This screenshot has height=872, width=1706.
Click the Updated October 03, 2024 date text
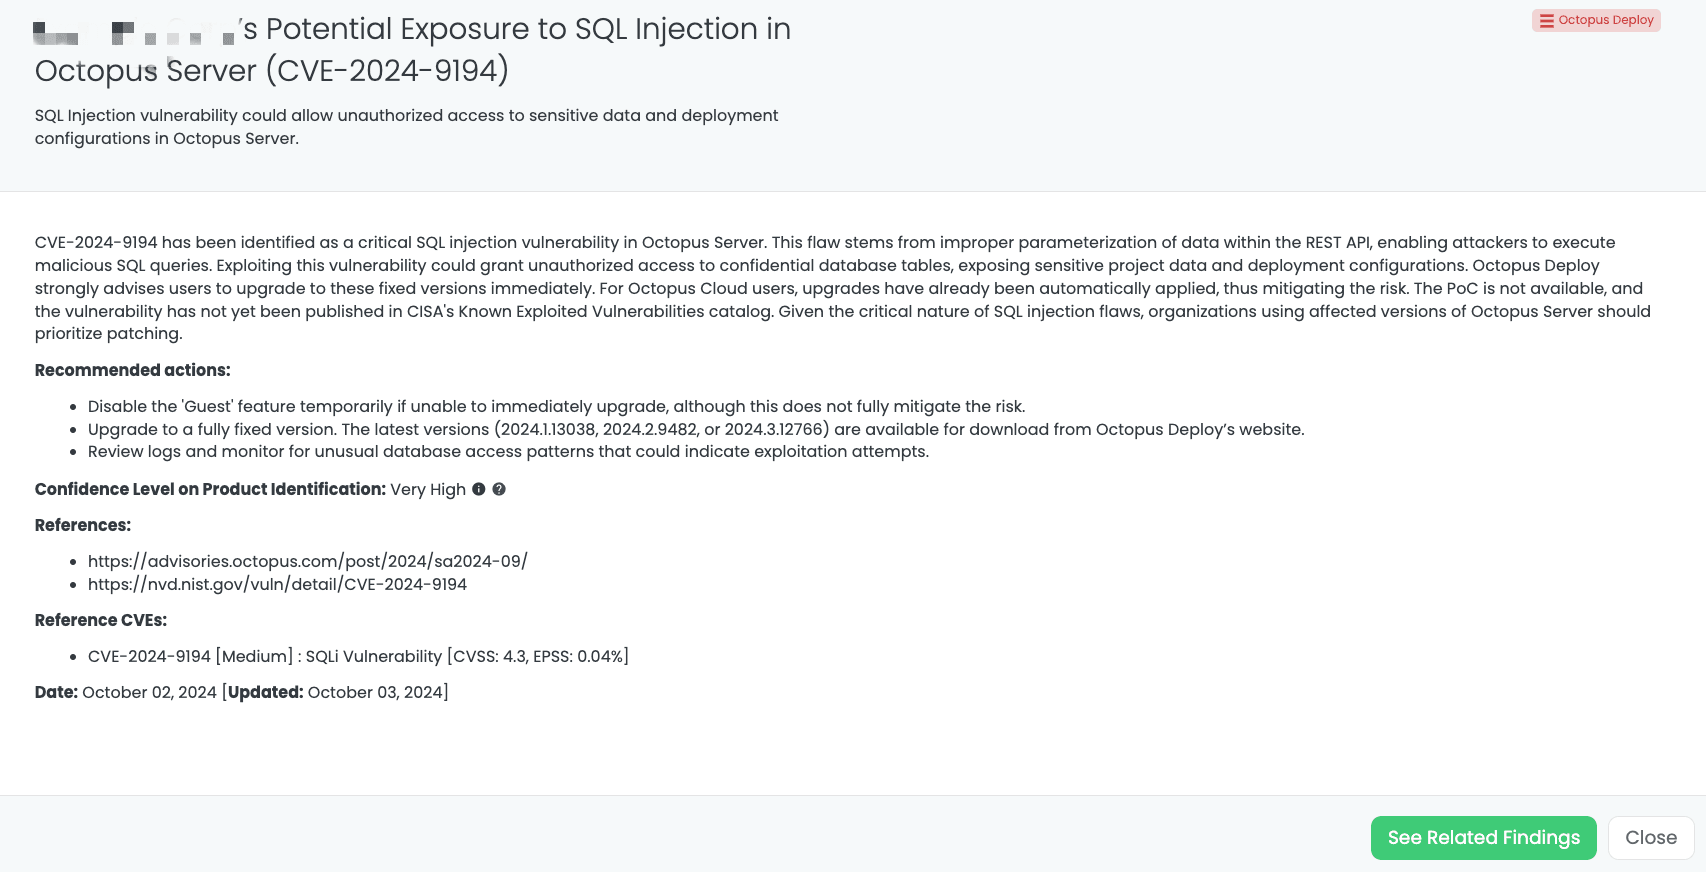(337, 692)
